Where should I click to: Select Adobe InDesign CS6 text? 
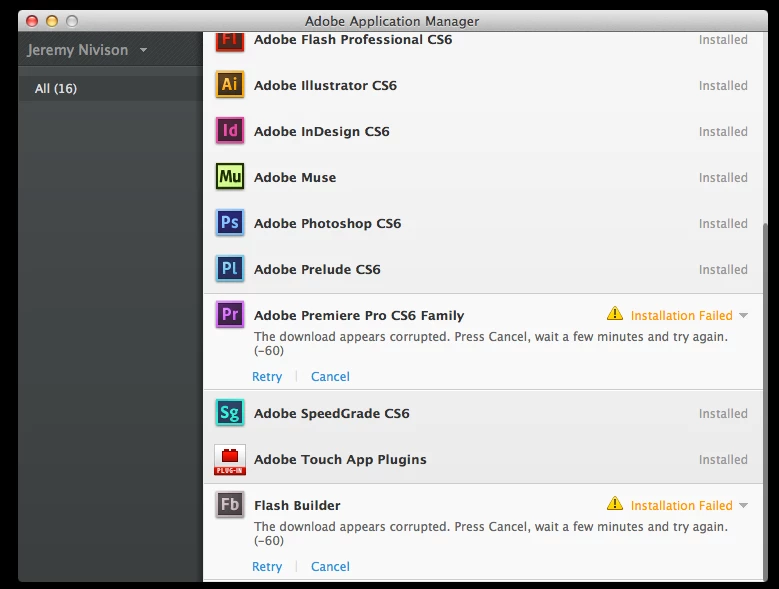(x=321, y=132)
